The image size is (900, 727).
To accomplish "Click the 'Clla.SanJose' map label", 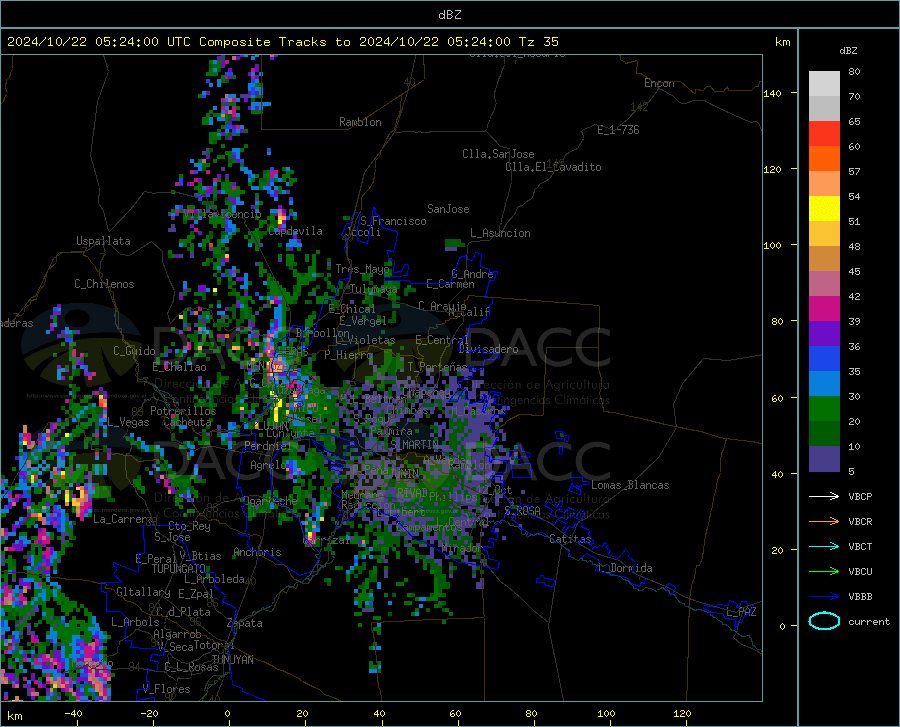I will tap(498, 154).
